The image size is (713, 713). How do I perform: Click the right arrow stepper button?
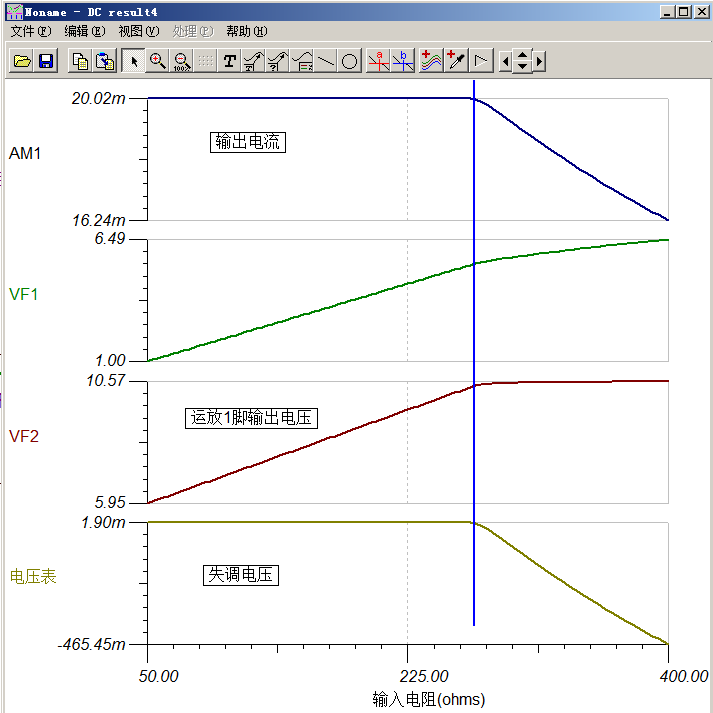(x=539, y=62)
